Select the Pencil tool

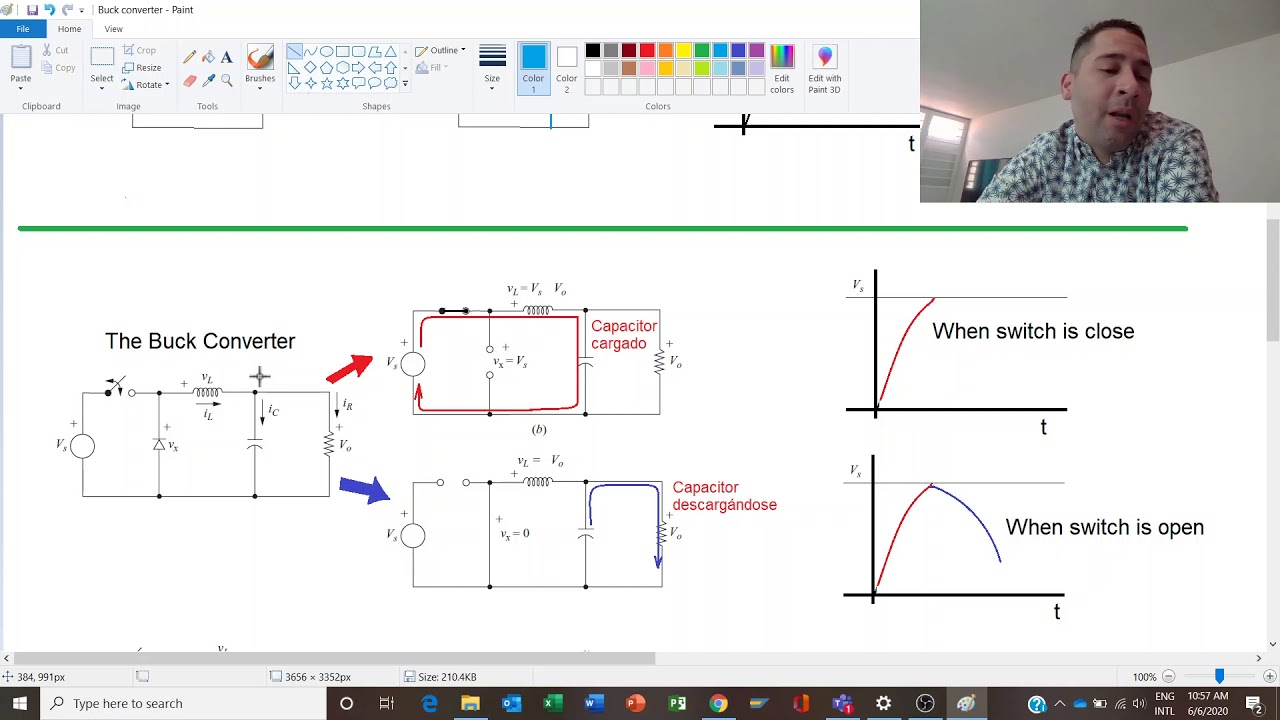coord(190,58)
